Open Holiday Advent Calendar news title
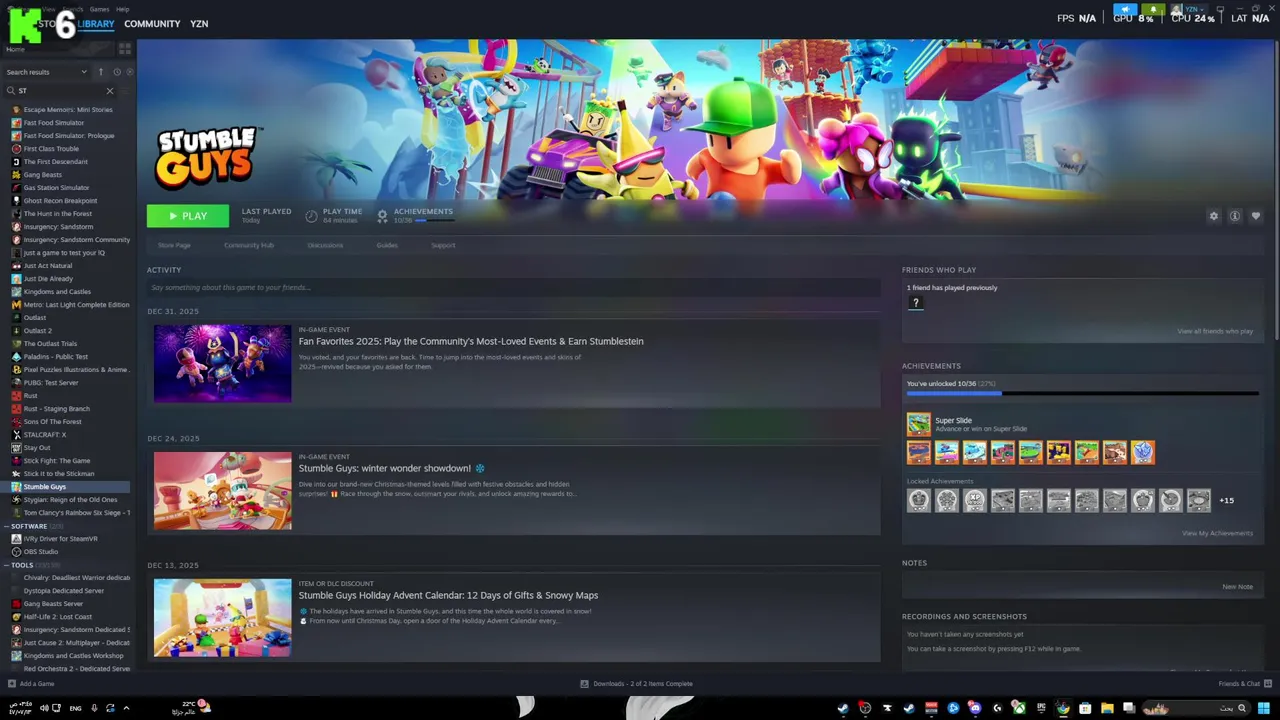Image resolution: width=1280 pixels, height=720 pixels. (x=448, y=595)
